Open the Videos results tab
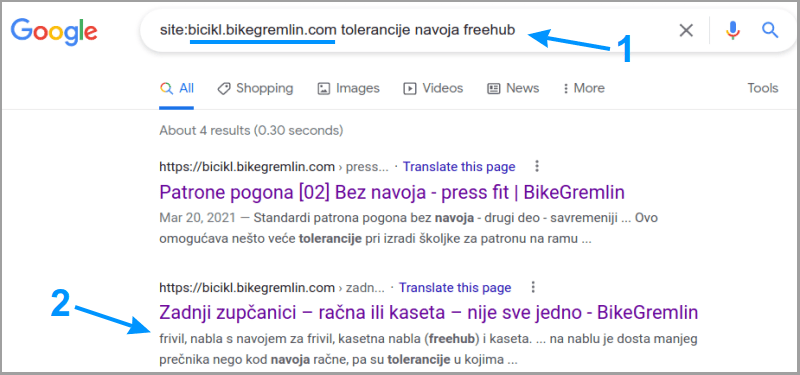Screen dimensions: 800x375 click(433, 88)
